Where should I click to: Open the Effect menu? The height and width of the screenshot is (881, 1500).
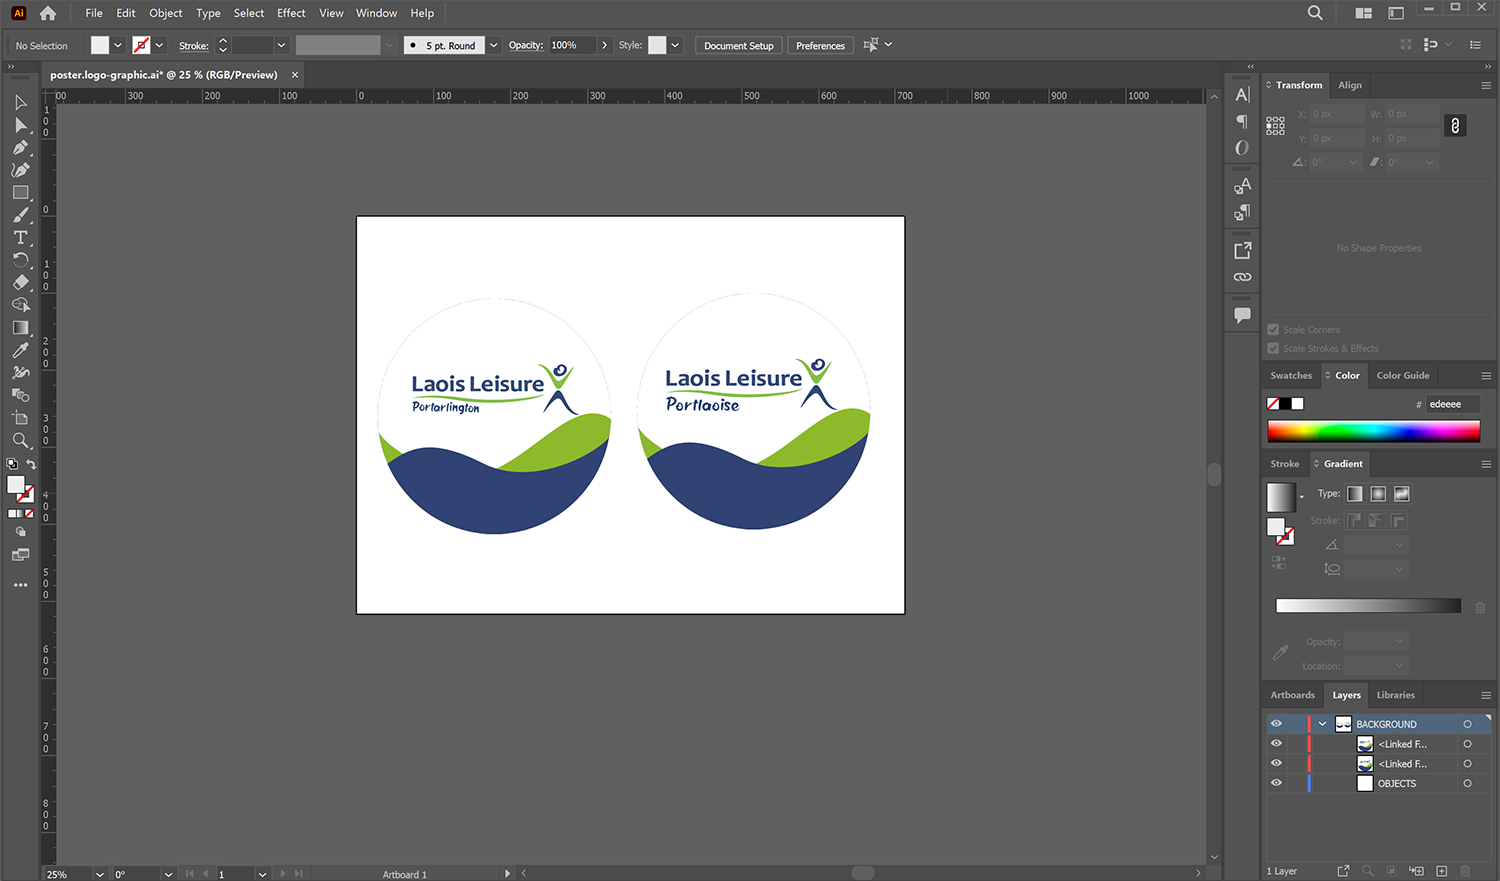point(291,13)
